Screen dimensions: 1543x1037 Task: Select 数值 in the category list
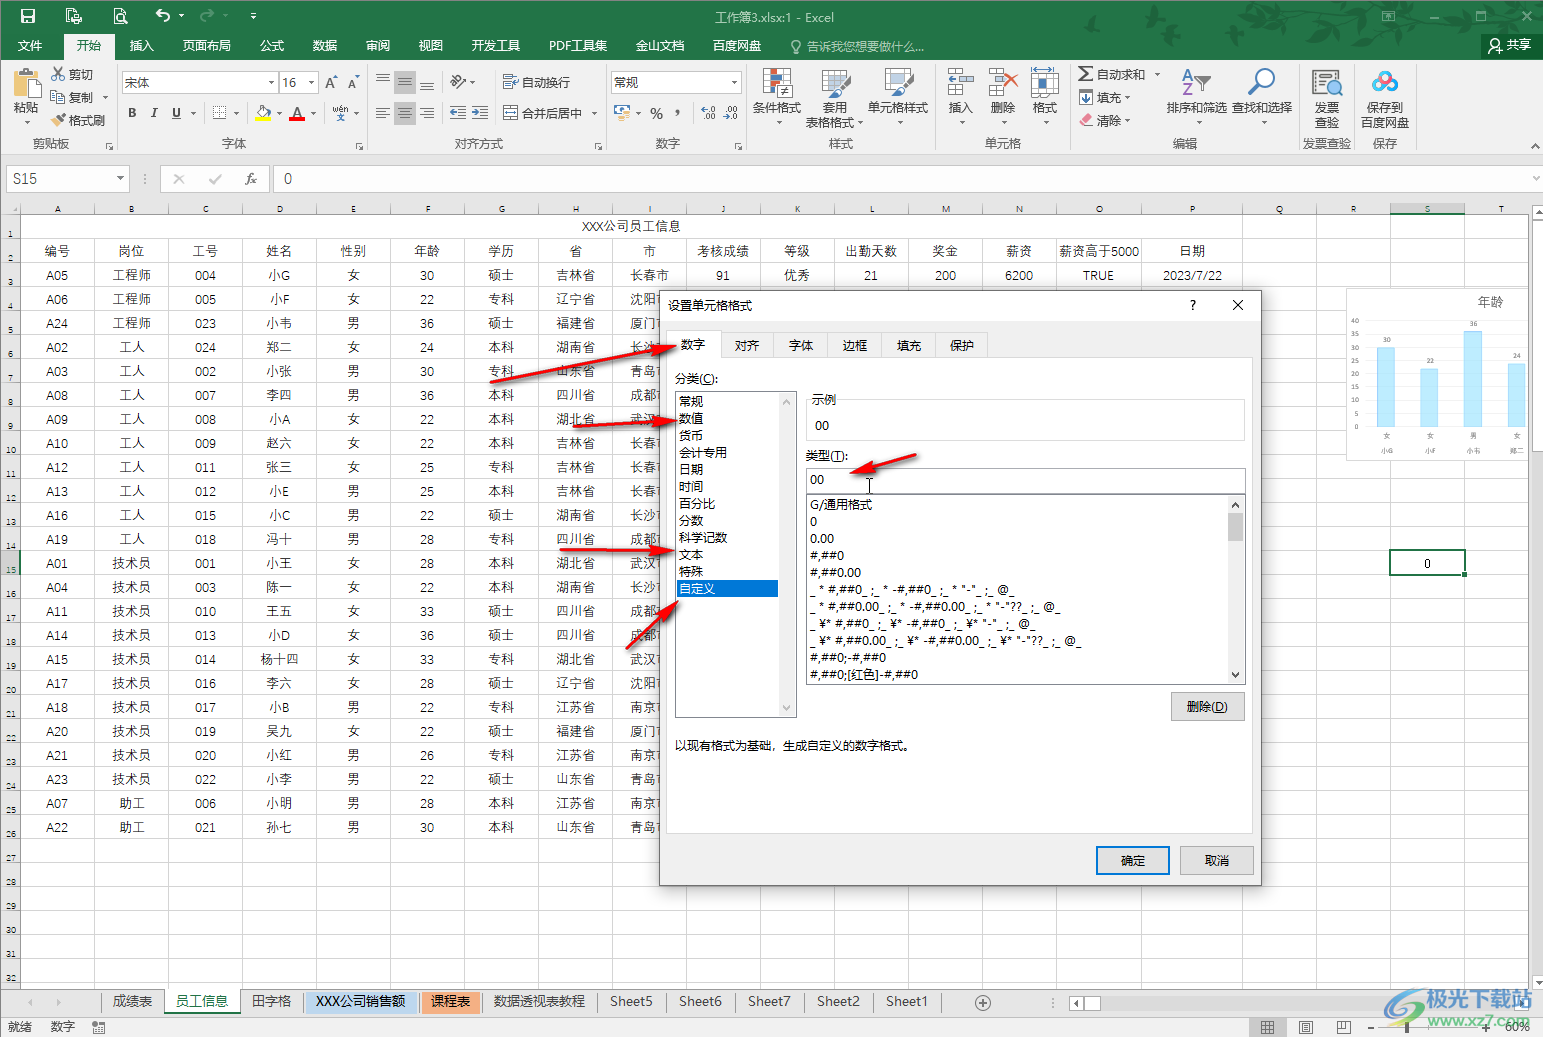click(x=691, y=418)
